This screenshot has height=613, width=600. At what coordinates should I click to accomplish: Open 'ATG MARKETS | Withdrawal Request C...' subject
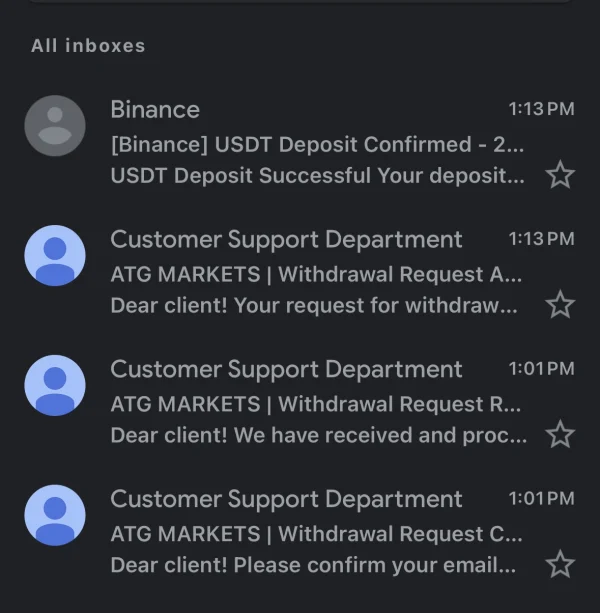point(316,534)
